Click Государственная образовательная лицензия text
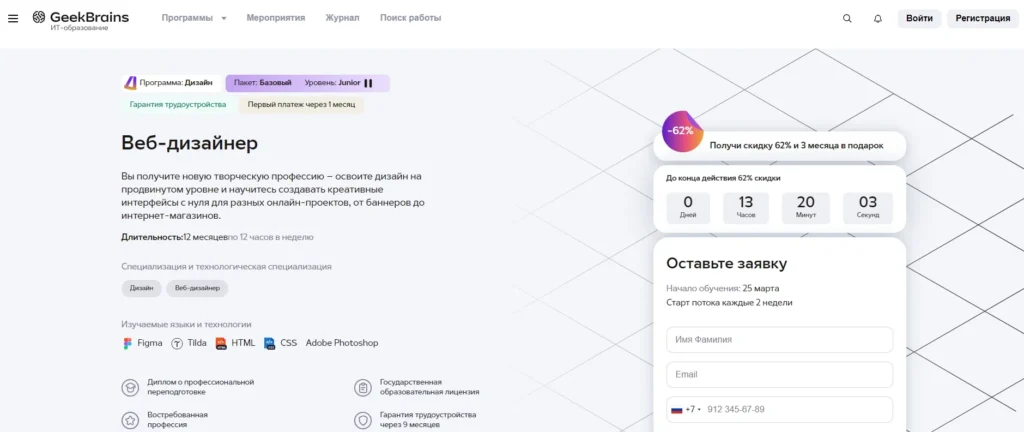Image resolution: width=1024 pixels, height=432 pixels. click(429, 387)
